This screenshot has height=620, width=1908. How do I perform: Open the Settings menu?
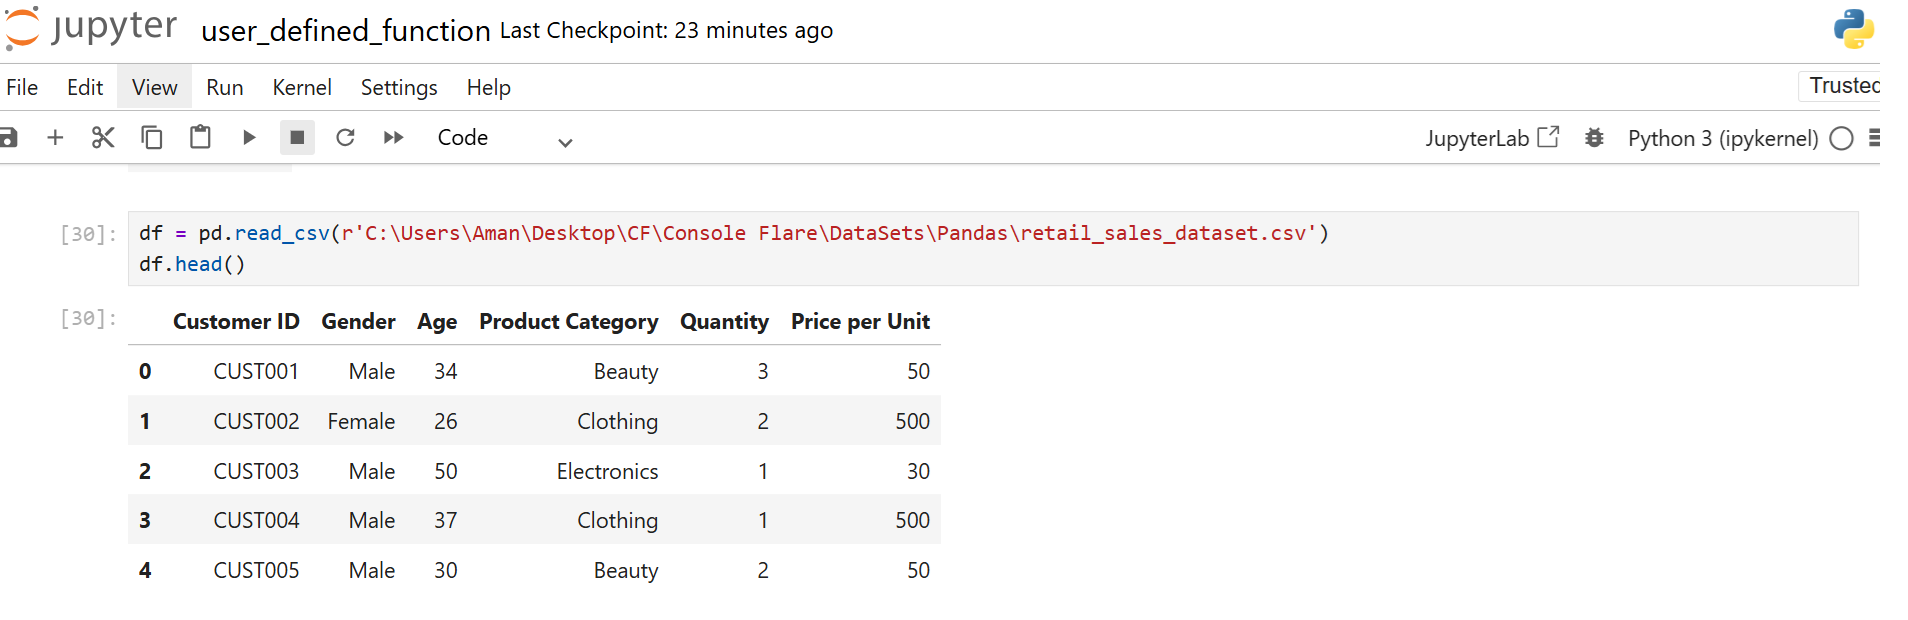399,88
